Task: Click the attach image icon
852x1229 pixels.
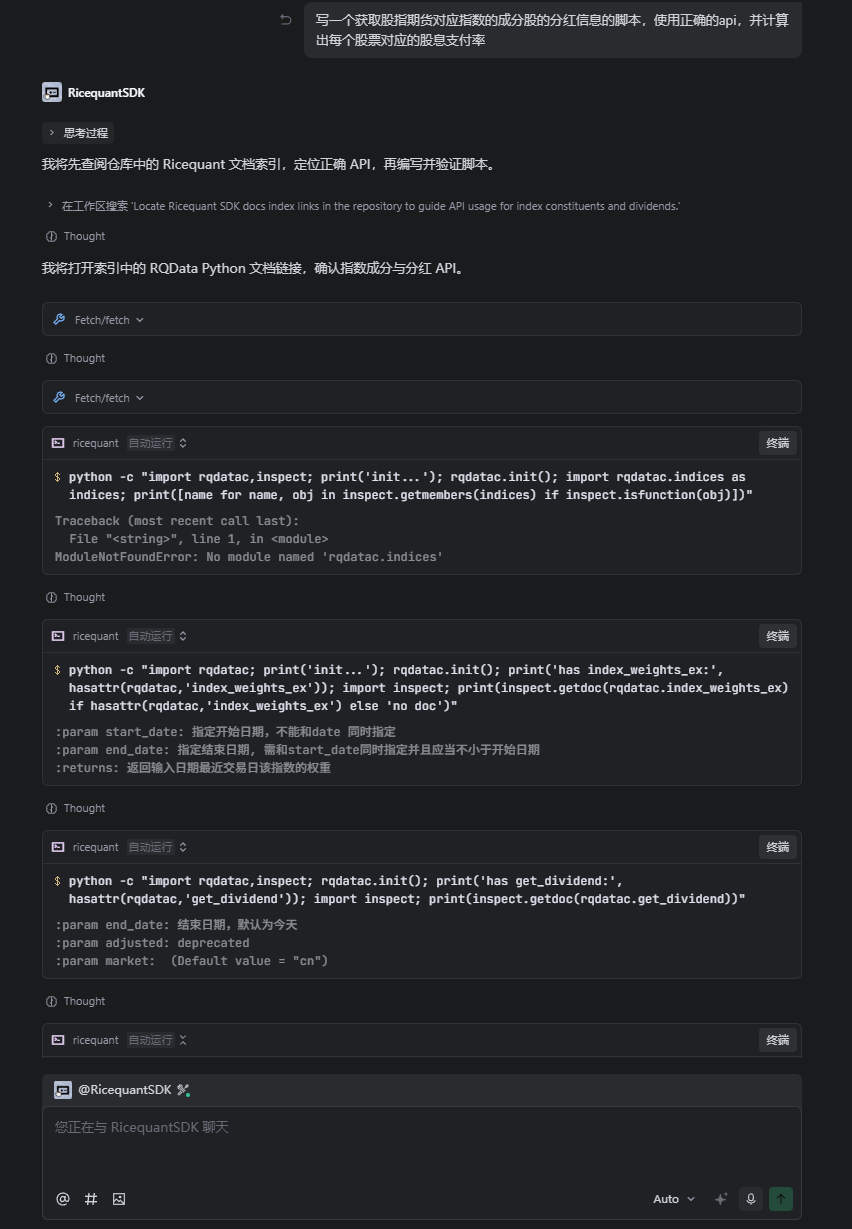Action: [x=119, y=1199]
